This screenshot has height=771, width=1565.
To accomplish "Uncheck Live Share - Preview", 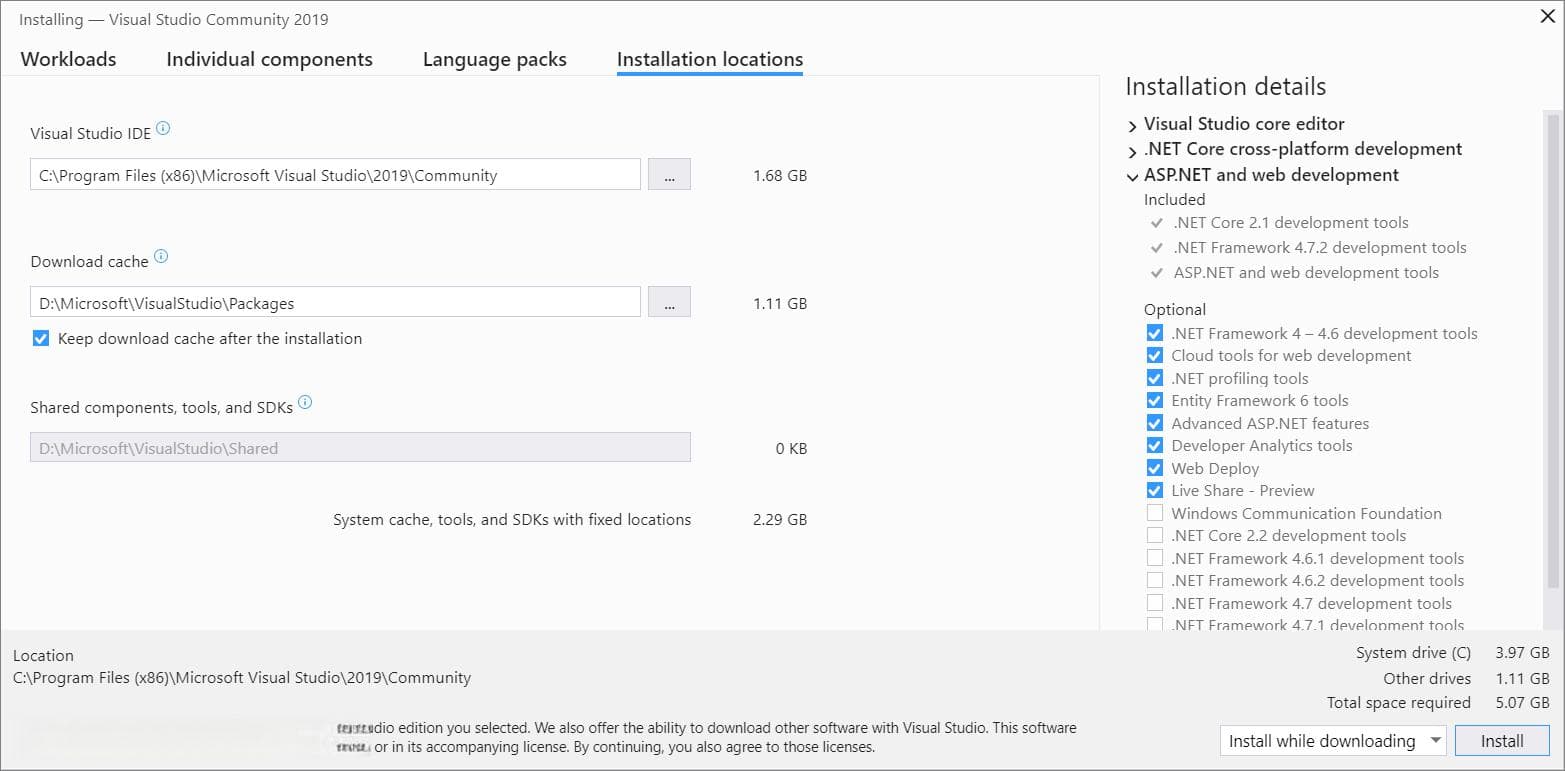I will (1155, 490).
